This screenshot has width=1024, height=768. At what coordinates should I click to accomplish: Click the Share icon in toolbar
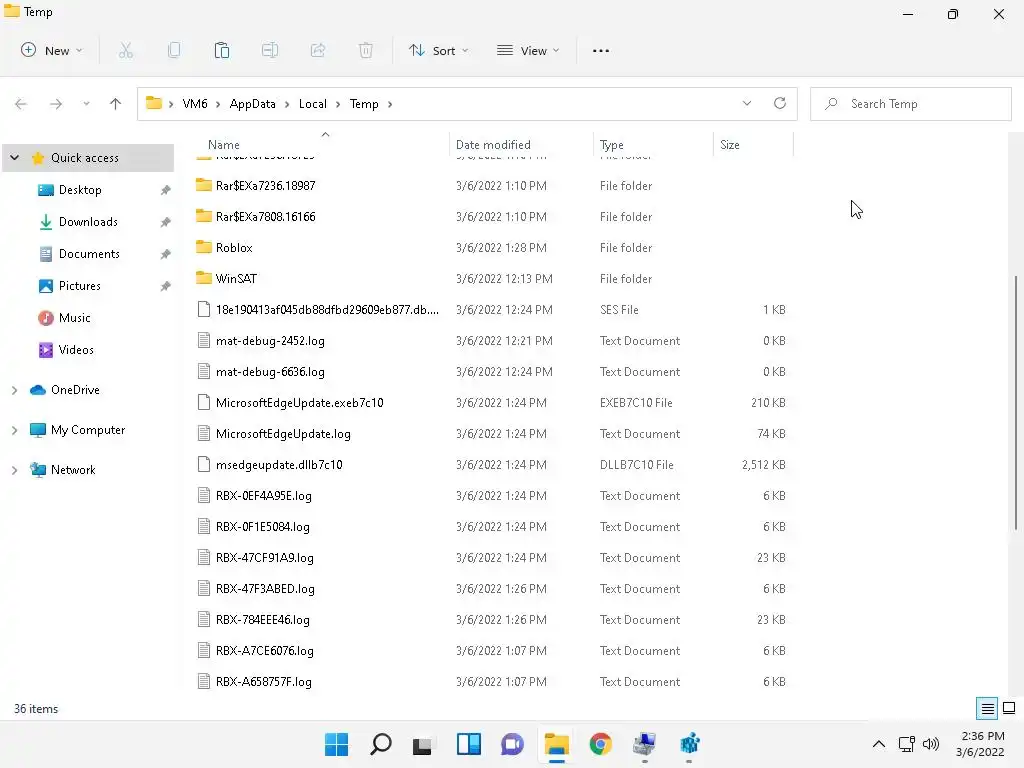point(318,50)
